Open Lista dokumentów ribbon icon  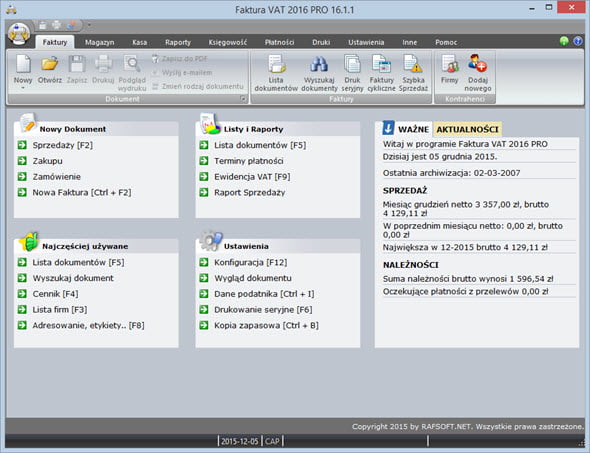tap(276, 64)
